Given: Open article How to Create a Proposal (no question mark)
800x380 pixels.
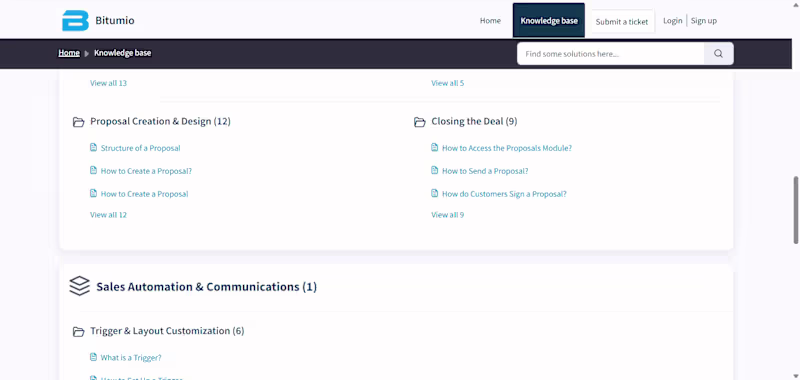Looking at the screenshot, I should [144, 194].
